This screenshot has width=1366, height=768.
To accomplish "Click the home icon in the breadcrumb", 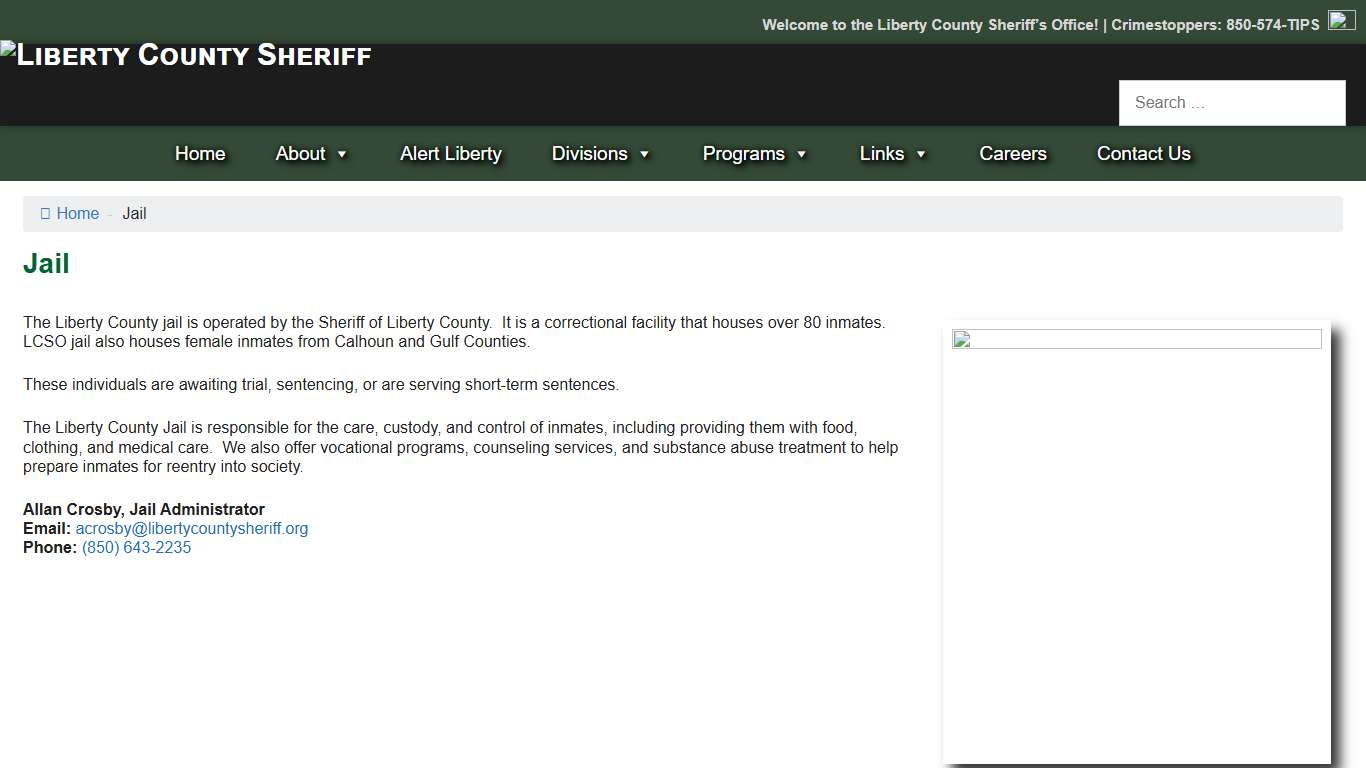I will [45, 213].
